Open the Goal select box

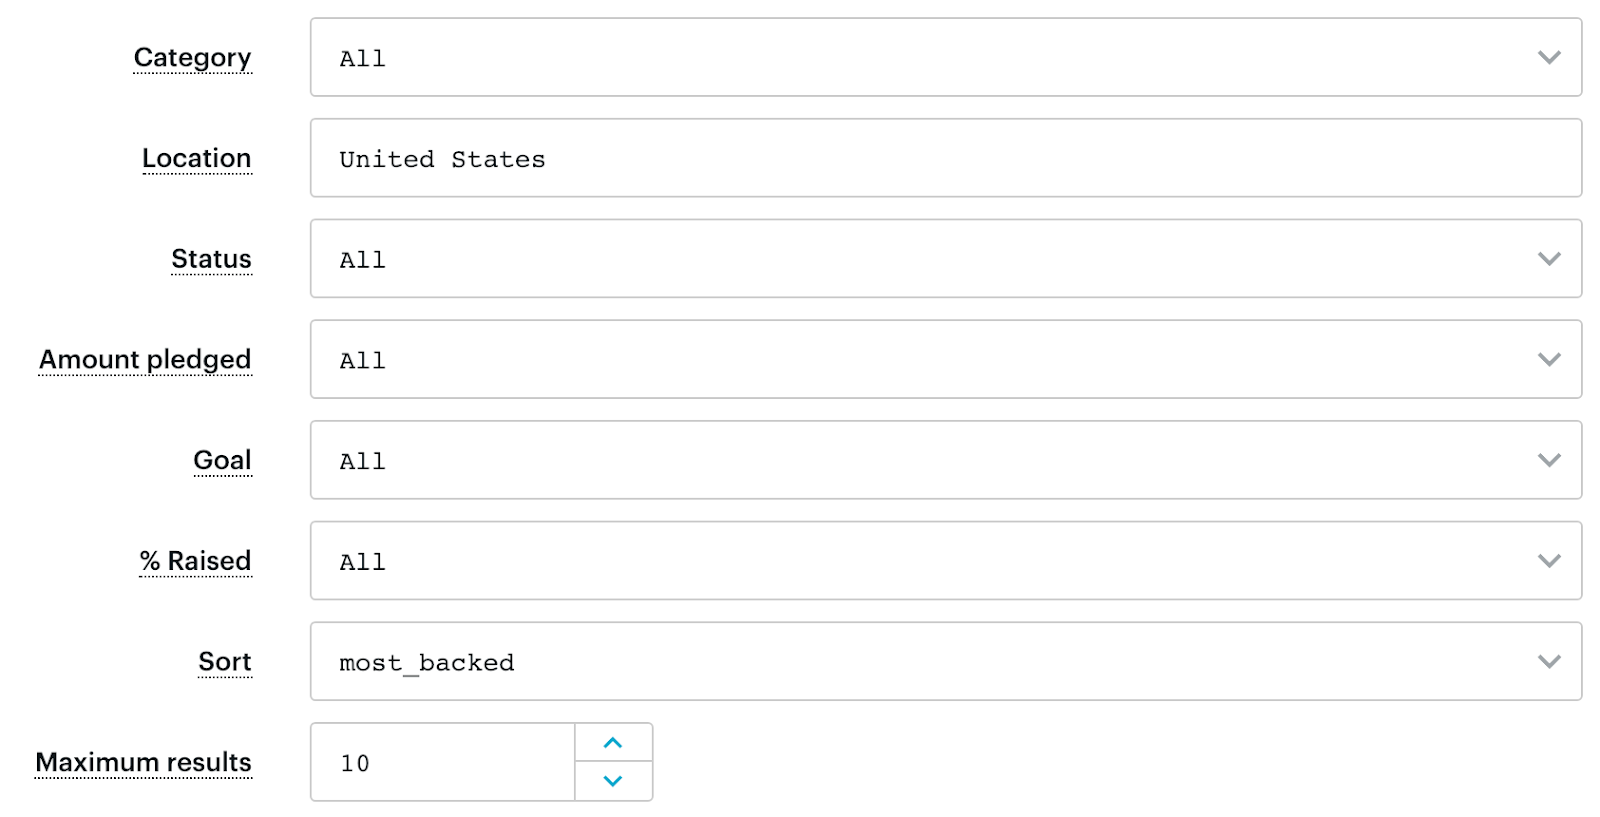coord(946,460)
